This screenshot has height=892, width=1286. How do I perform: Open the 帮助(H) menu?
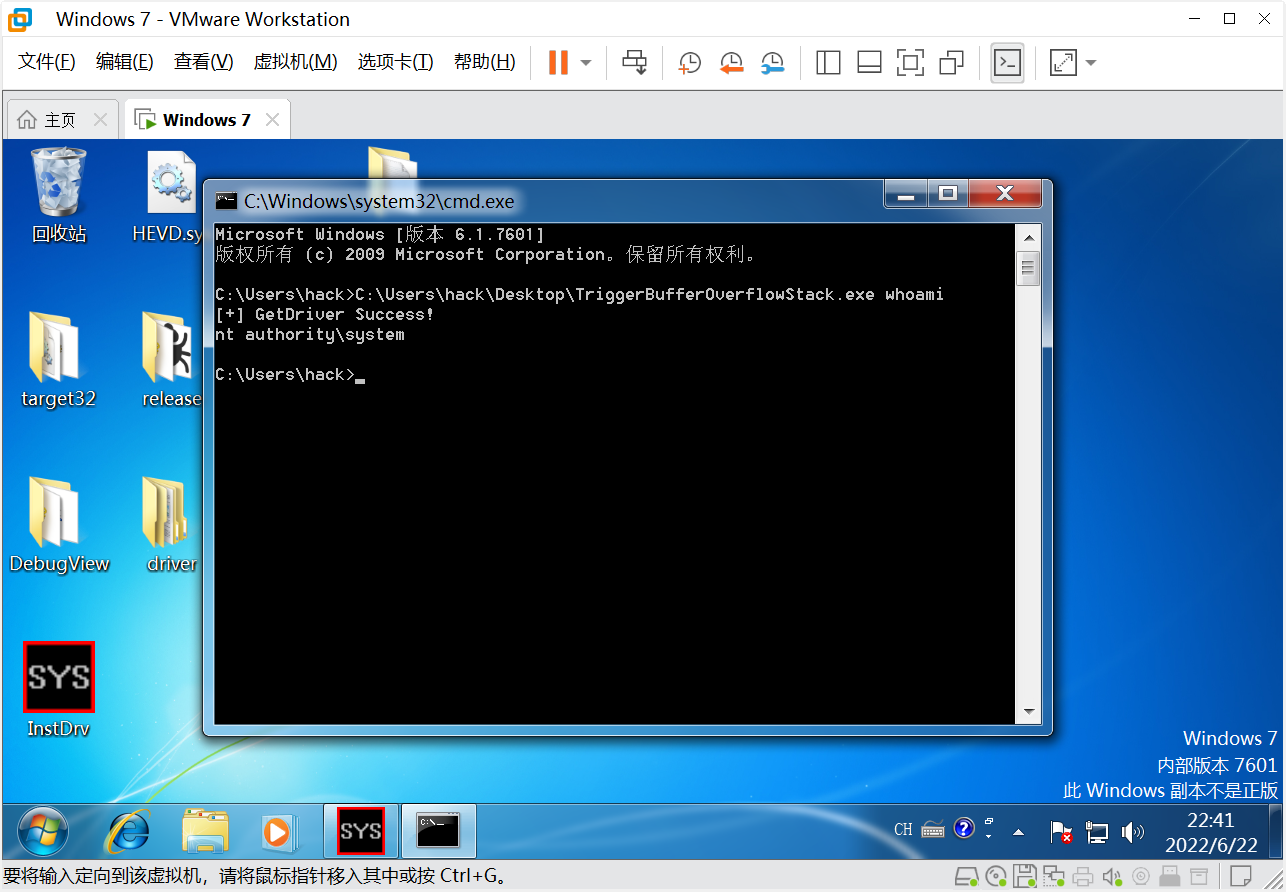484,62
